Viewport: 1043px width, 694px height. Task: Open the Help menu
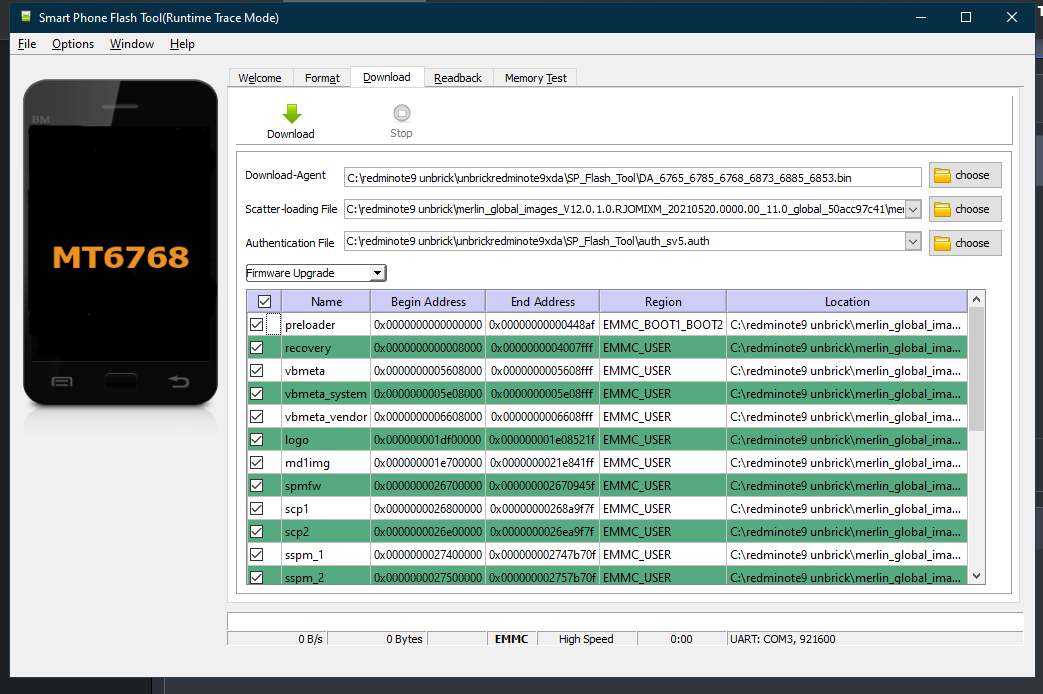(182, 44)
